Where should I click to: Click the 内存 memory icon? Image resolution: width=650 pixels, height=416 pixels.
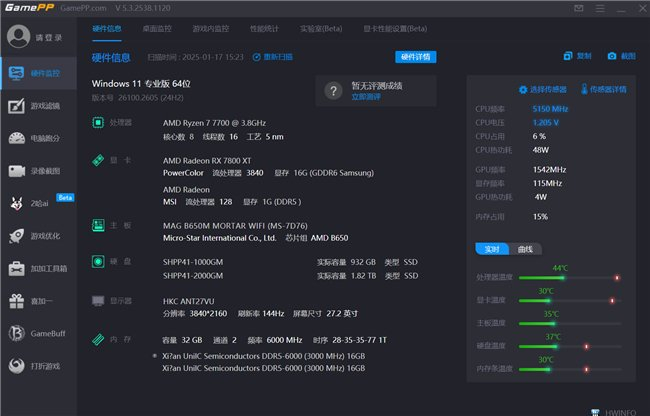(98, 339)
